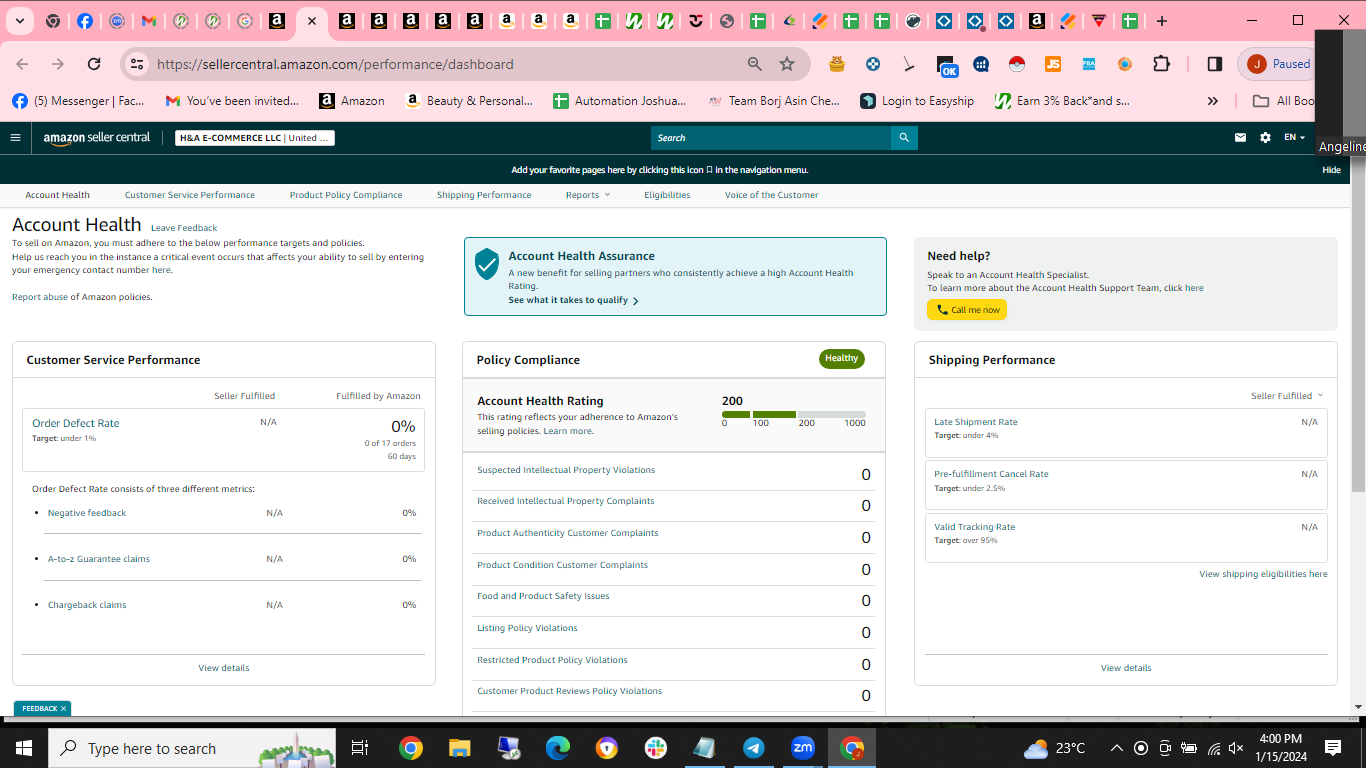This screenshot has width=1366, height=768.
Task: Open See what it takes to qualify
Action: [x=573, y=300]
